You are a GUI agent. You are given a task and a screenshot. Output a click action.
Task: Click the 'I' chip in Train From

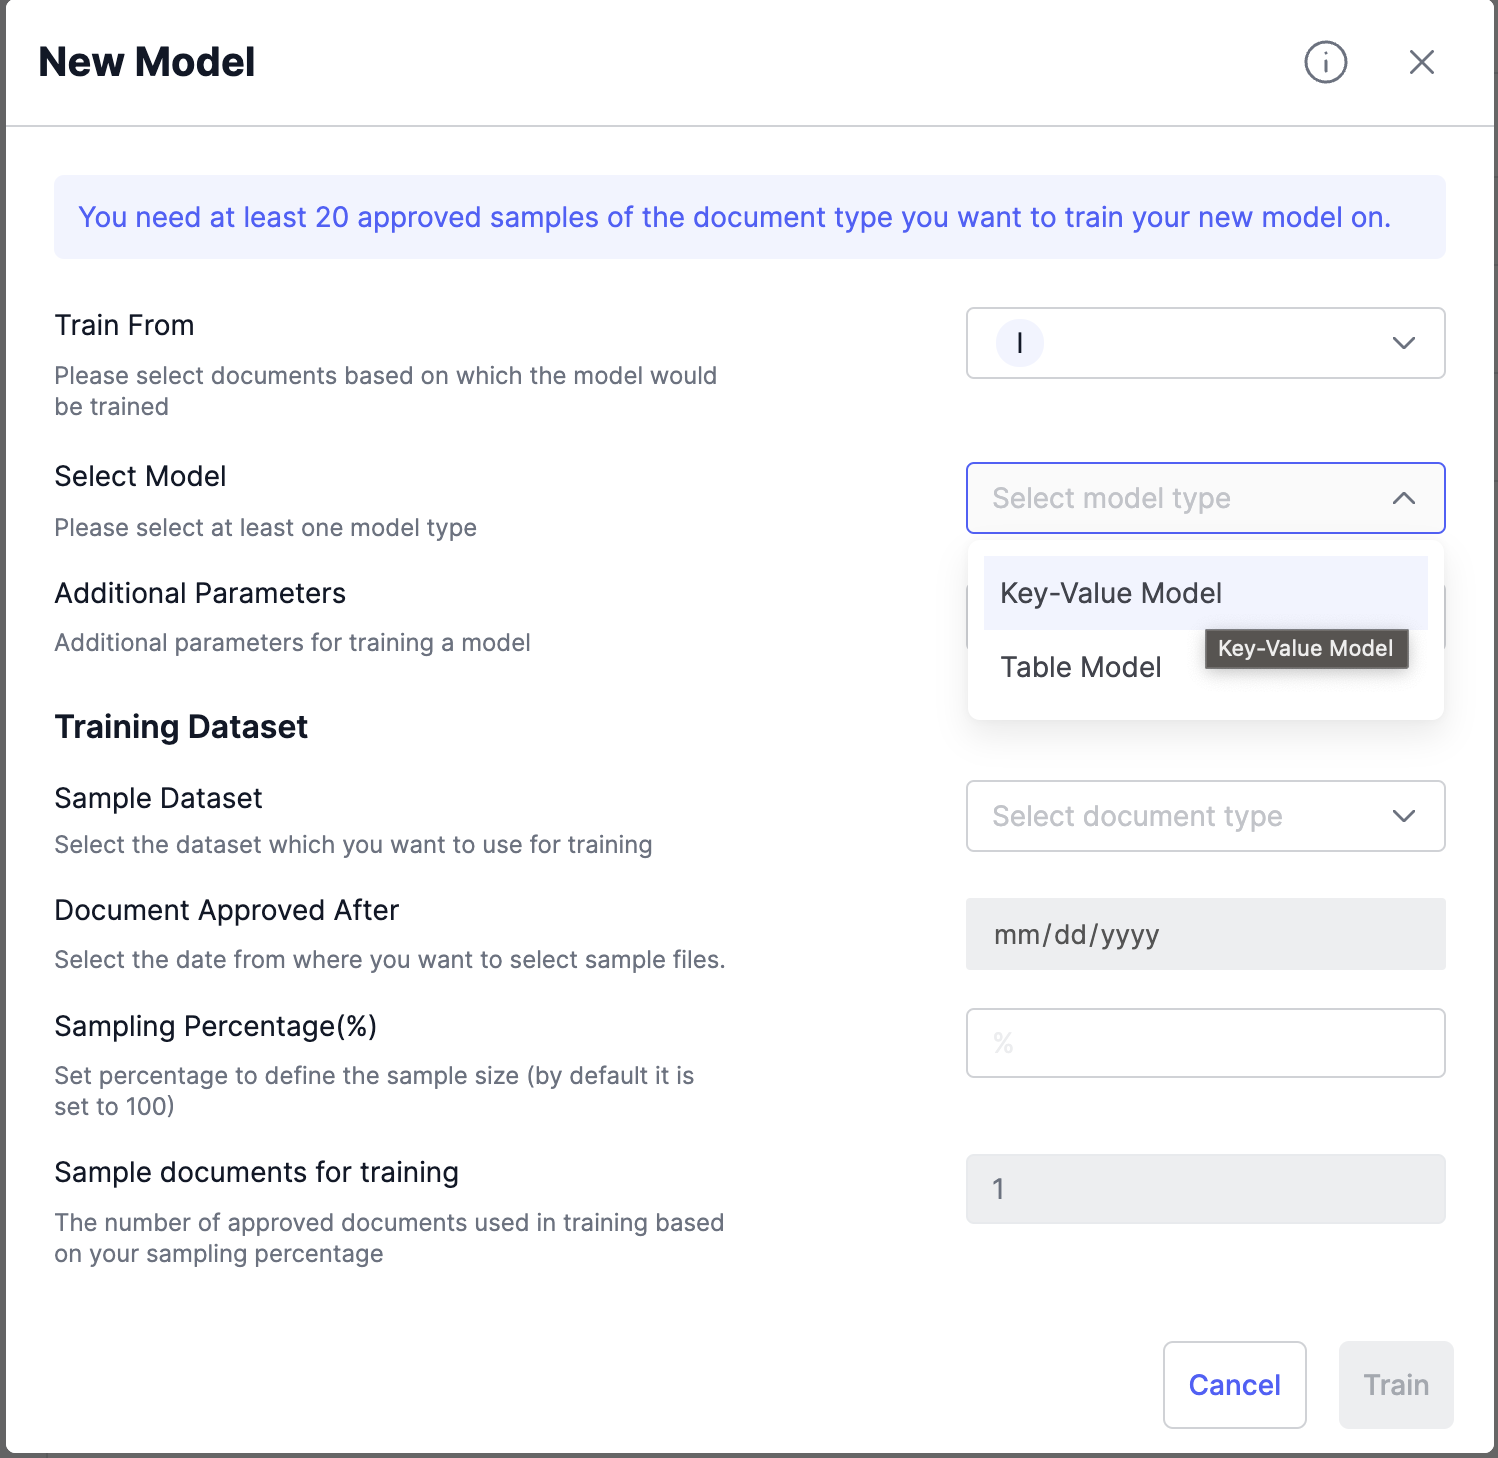coord(1019,343)
